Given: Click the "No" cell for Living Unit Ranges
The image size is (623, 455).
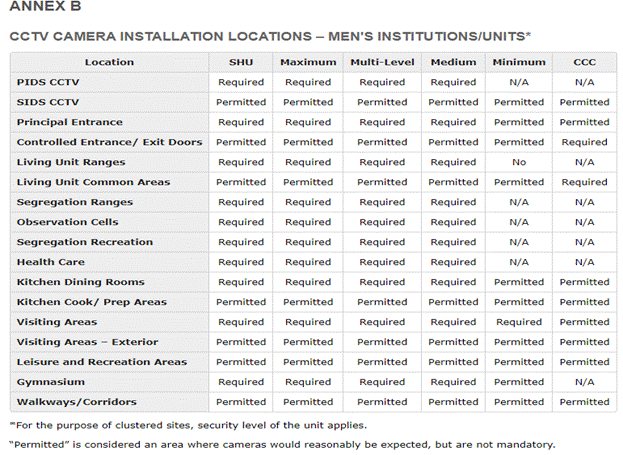Looking at the screenshot, I should [x=519, y=162].
